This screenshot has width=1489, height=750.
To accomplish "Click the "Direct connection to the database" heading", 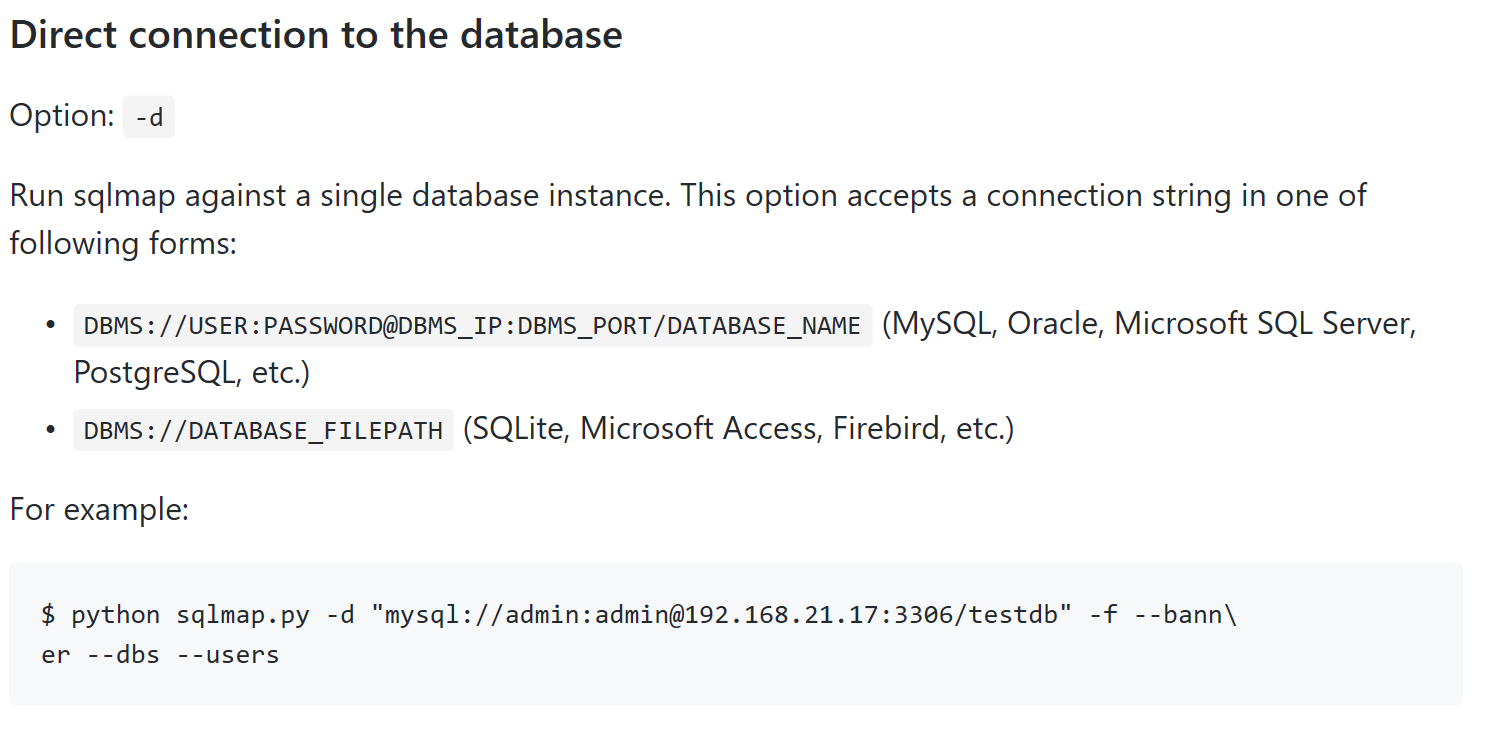I will 316,36.
